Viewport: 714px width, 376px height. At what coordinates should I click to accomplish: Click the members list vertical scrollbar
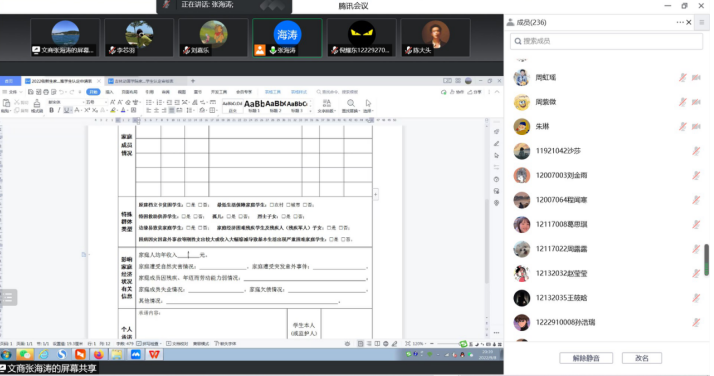click(x=707, y=260)
